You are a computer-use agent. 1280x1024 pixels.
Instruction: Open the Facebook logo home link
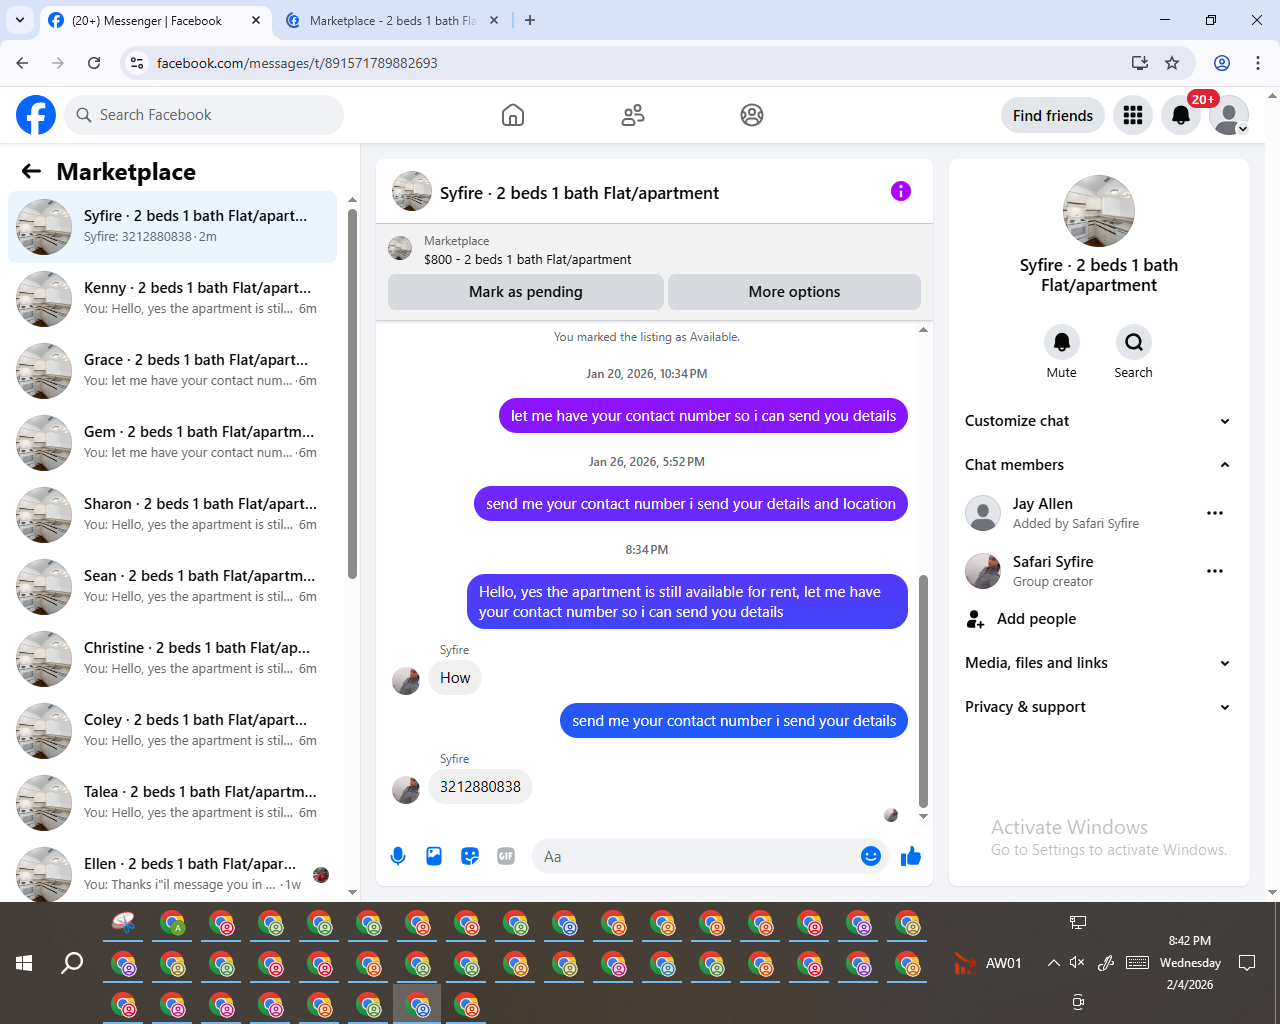point(36,115)
